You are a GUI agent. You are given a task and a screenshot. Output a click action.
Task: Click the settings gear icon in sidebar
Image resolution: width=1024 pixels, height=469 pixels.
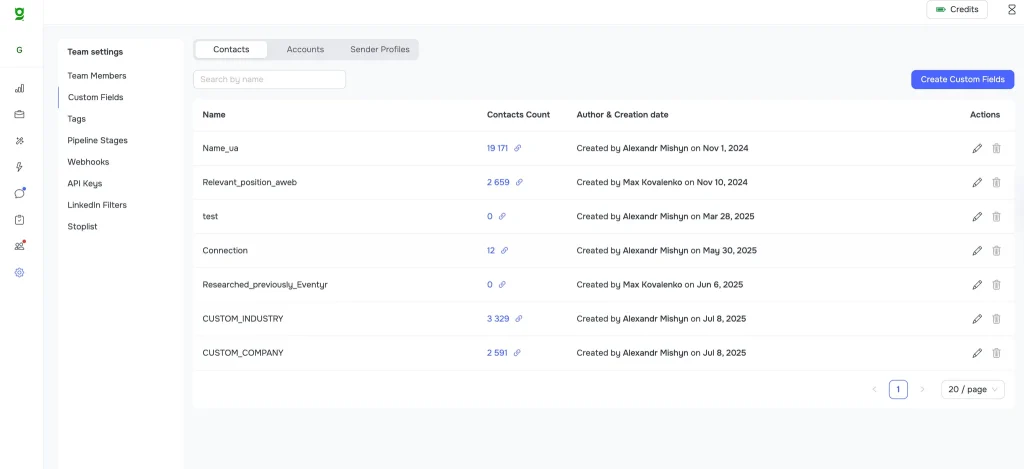click(x=19, y=272)
